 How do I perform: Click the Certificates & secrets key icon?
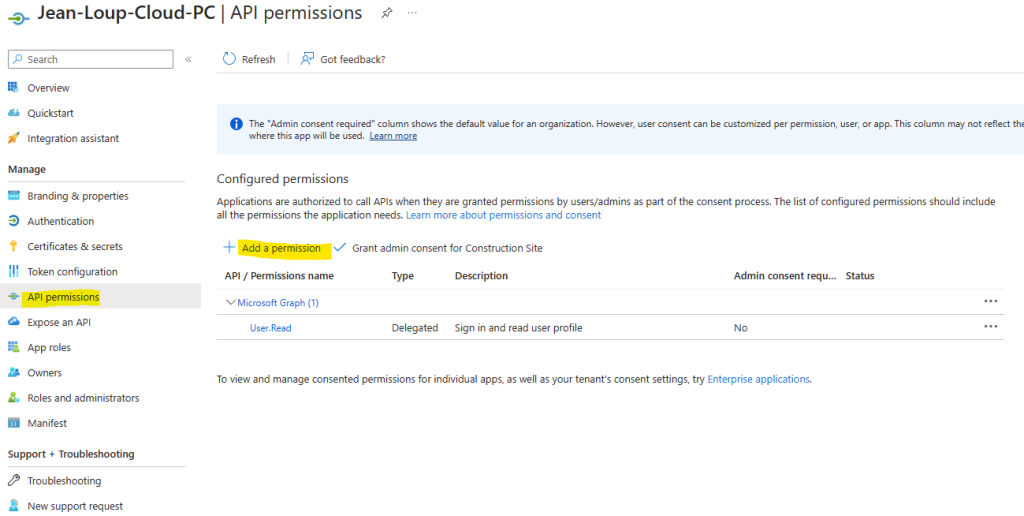coord(14,246)
